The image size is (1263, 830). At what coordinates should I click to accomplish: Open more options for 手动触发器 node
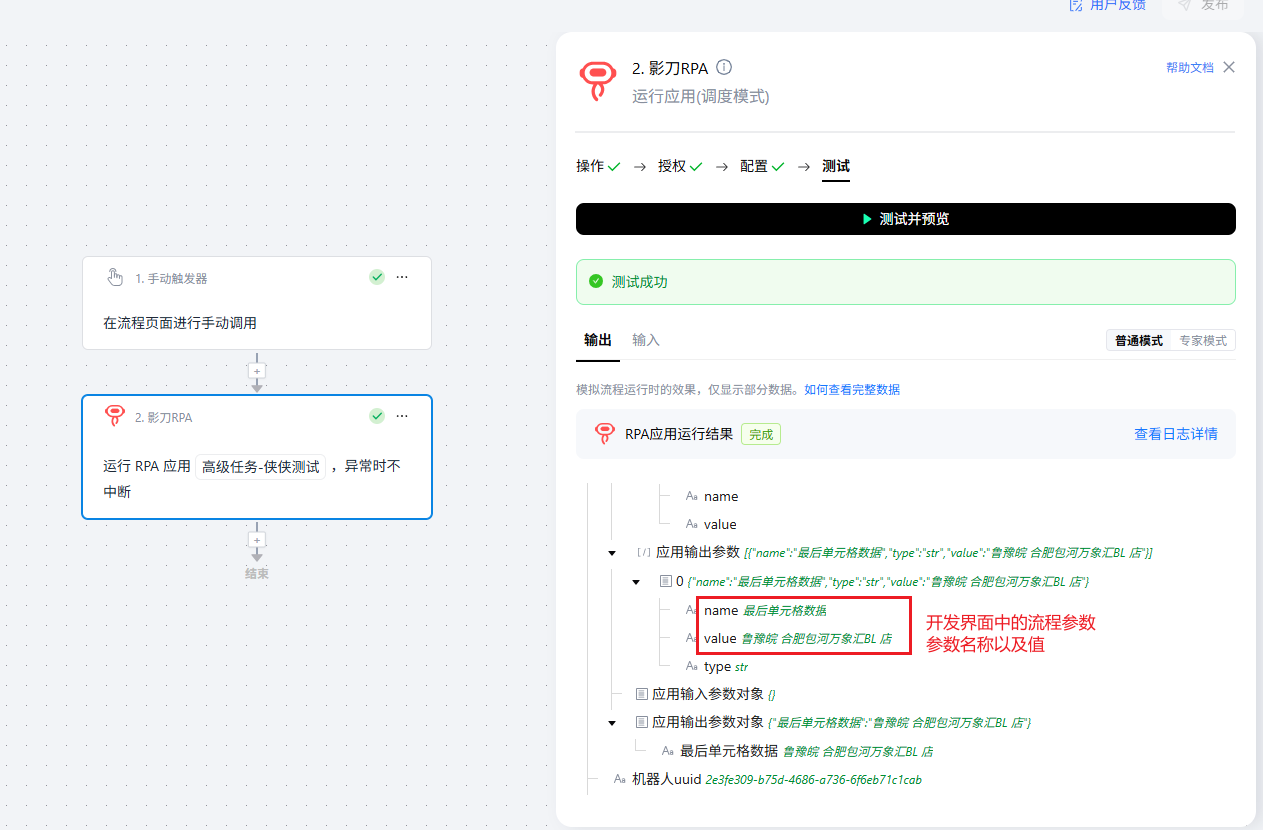[x=402, y=277]
